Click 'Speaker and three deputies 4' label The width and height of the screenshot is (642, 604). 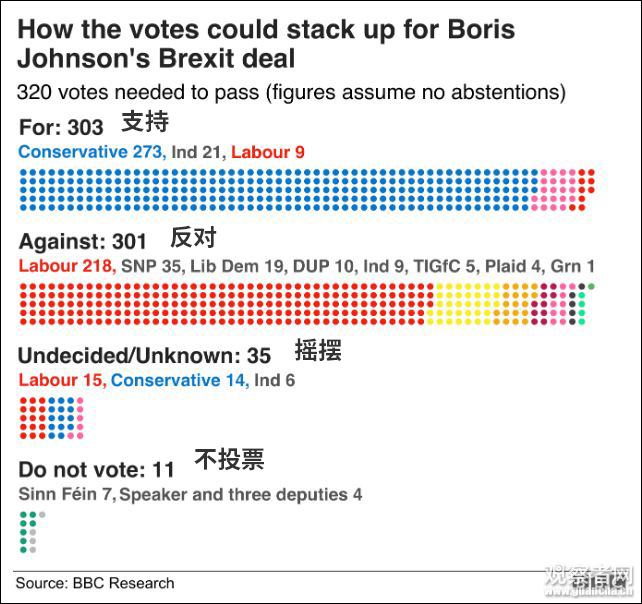[241, 494]
